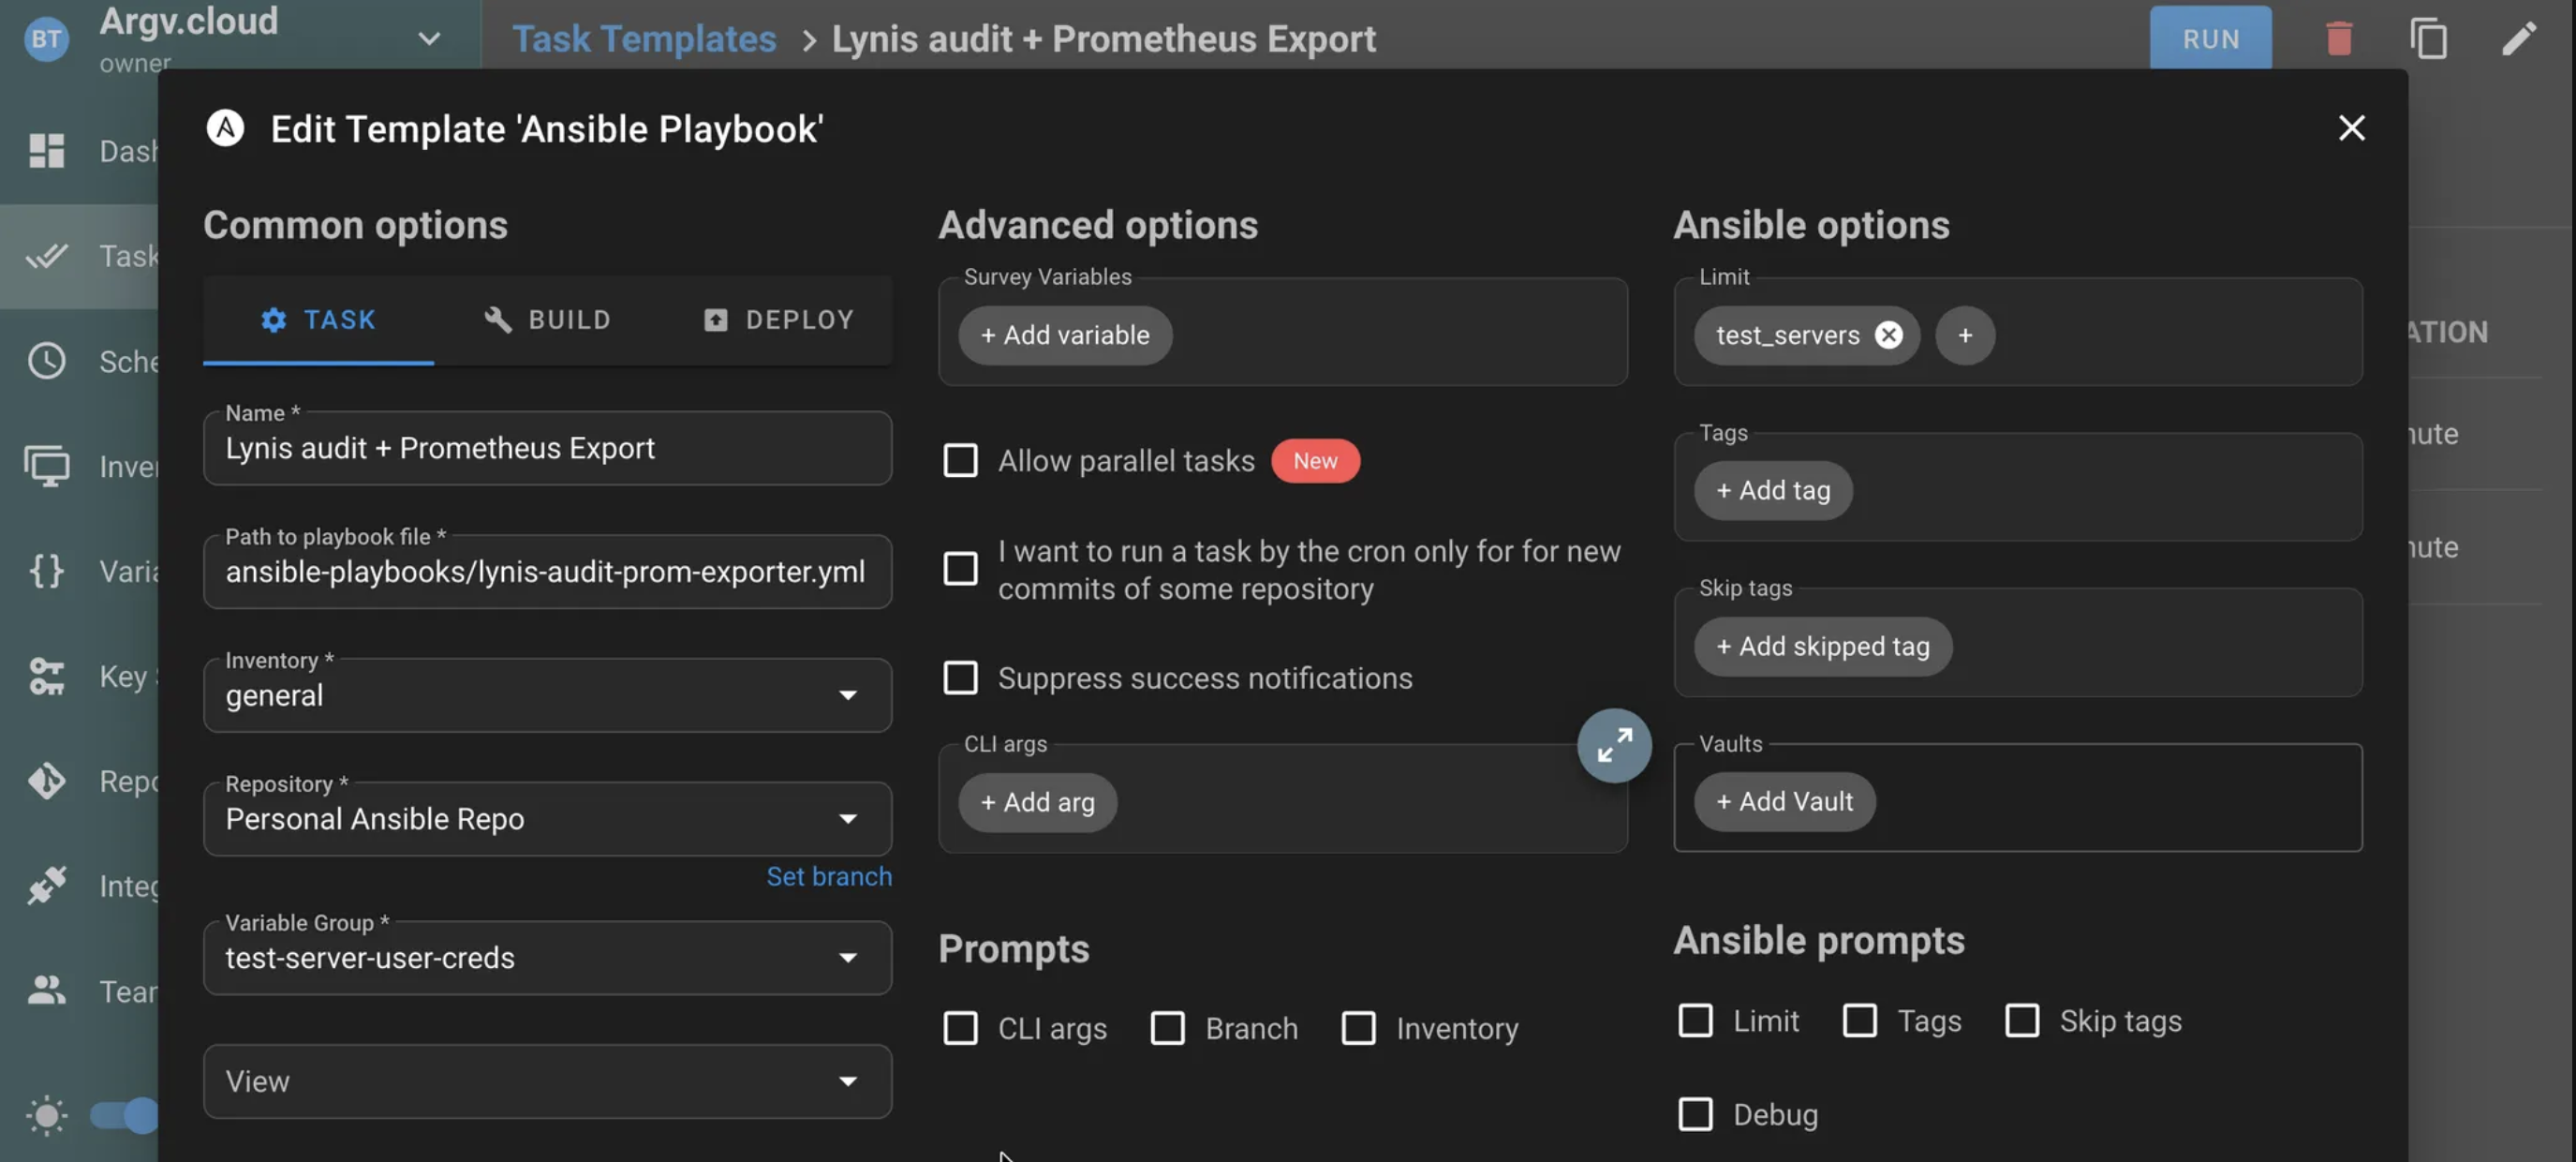Click the red delete template trash icon
Image resolution: width=2576 pixels, height=1162 pixels.
coord(2338,39)
